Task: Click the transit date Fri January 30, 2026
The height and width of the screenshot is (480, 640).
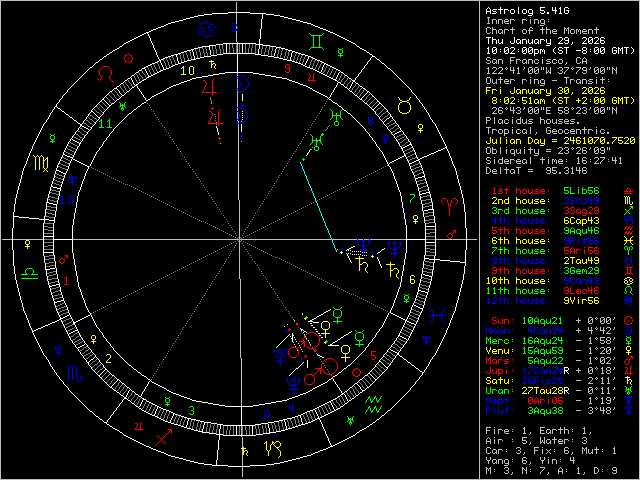Action: click(545, 90)
